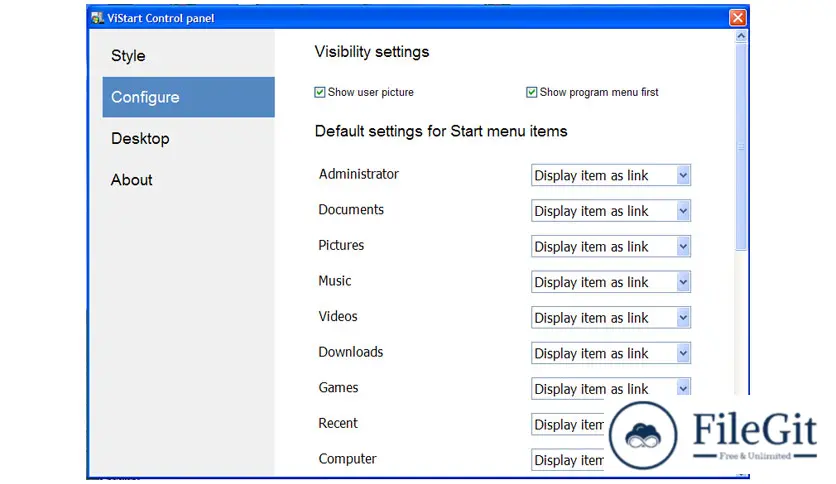The width and height of the screenshot is (836, 484).
Task: Open the Administrator display dropdown
Action: coord(610,175)
